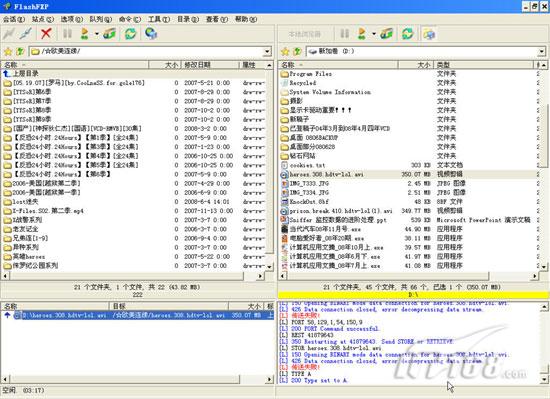Sort right pane by 大小 column
Viewport: 550px width, 399px height.
(x=416, y=65)
